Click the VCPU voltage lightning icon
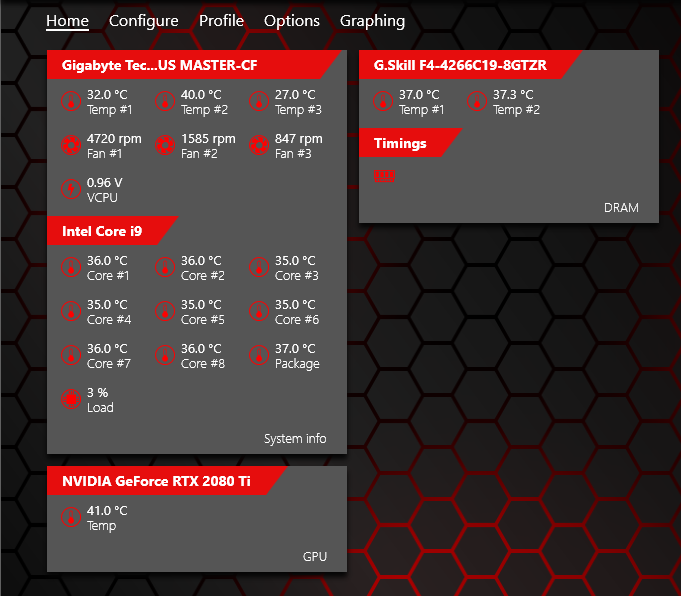 (71, 189)
